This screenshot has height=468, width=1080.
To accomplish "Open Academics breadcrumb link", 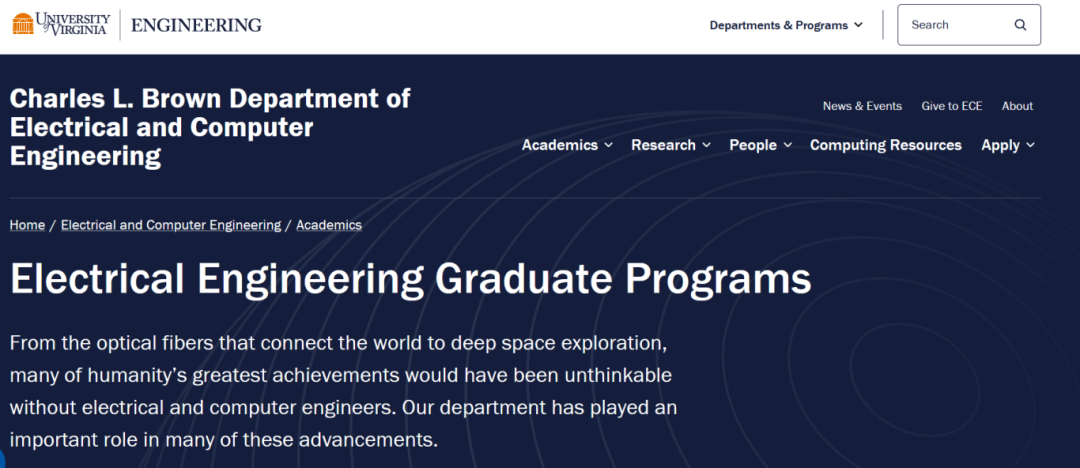I will pos(329,225).
